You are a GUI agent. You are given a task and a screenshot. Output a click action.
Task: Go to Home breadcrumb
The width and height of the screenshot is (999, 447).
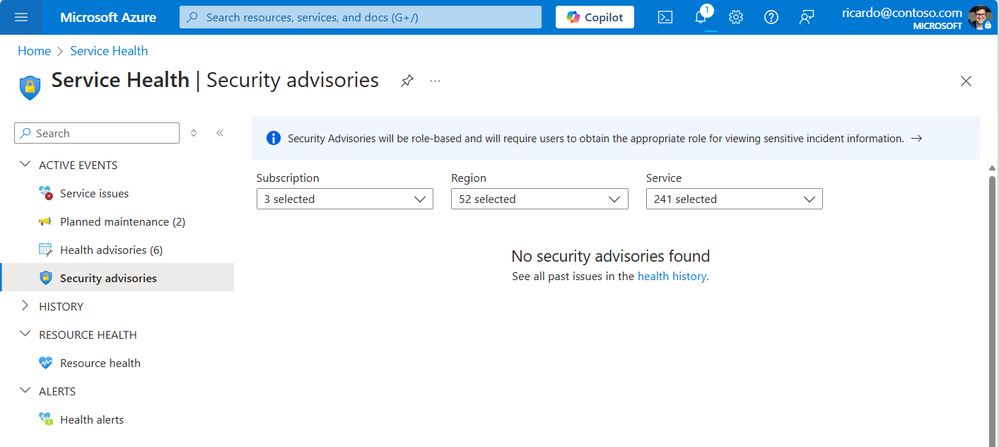click(34, 51)
